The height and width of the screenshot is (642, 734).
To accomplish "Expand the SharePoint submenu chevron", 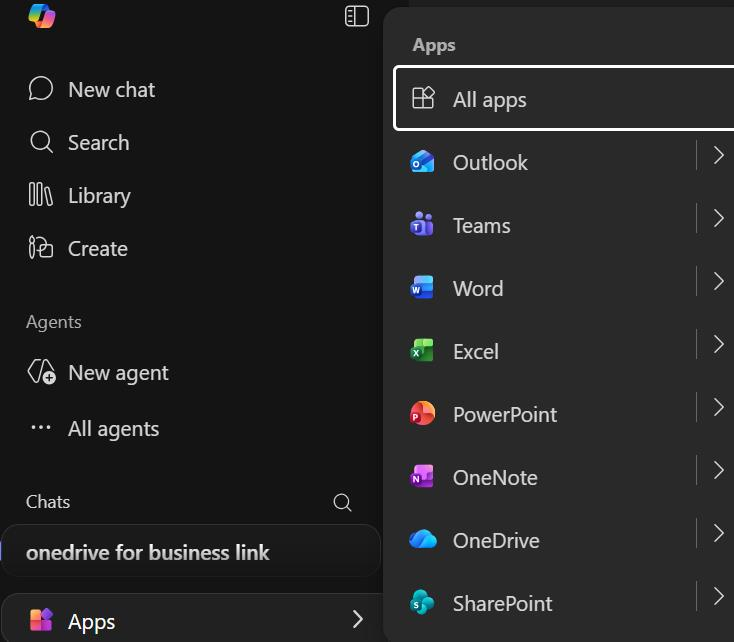I will click(719, 596).
